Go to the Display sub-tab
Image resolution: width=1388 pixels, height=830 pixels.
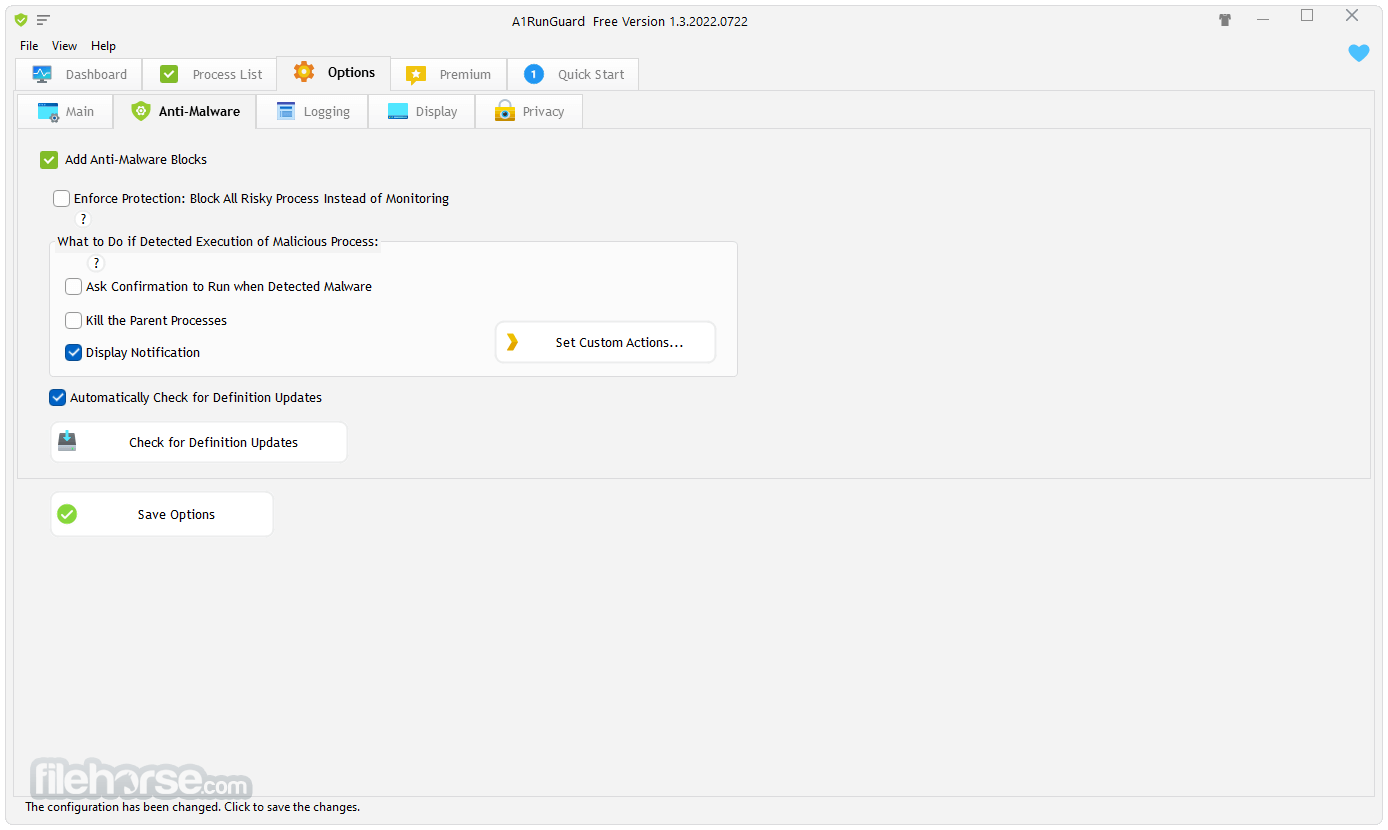[422, 112]
